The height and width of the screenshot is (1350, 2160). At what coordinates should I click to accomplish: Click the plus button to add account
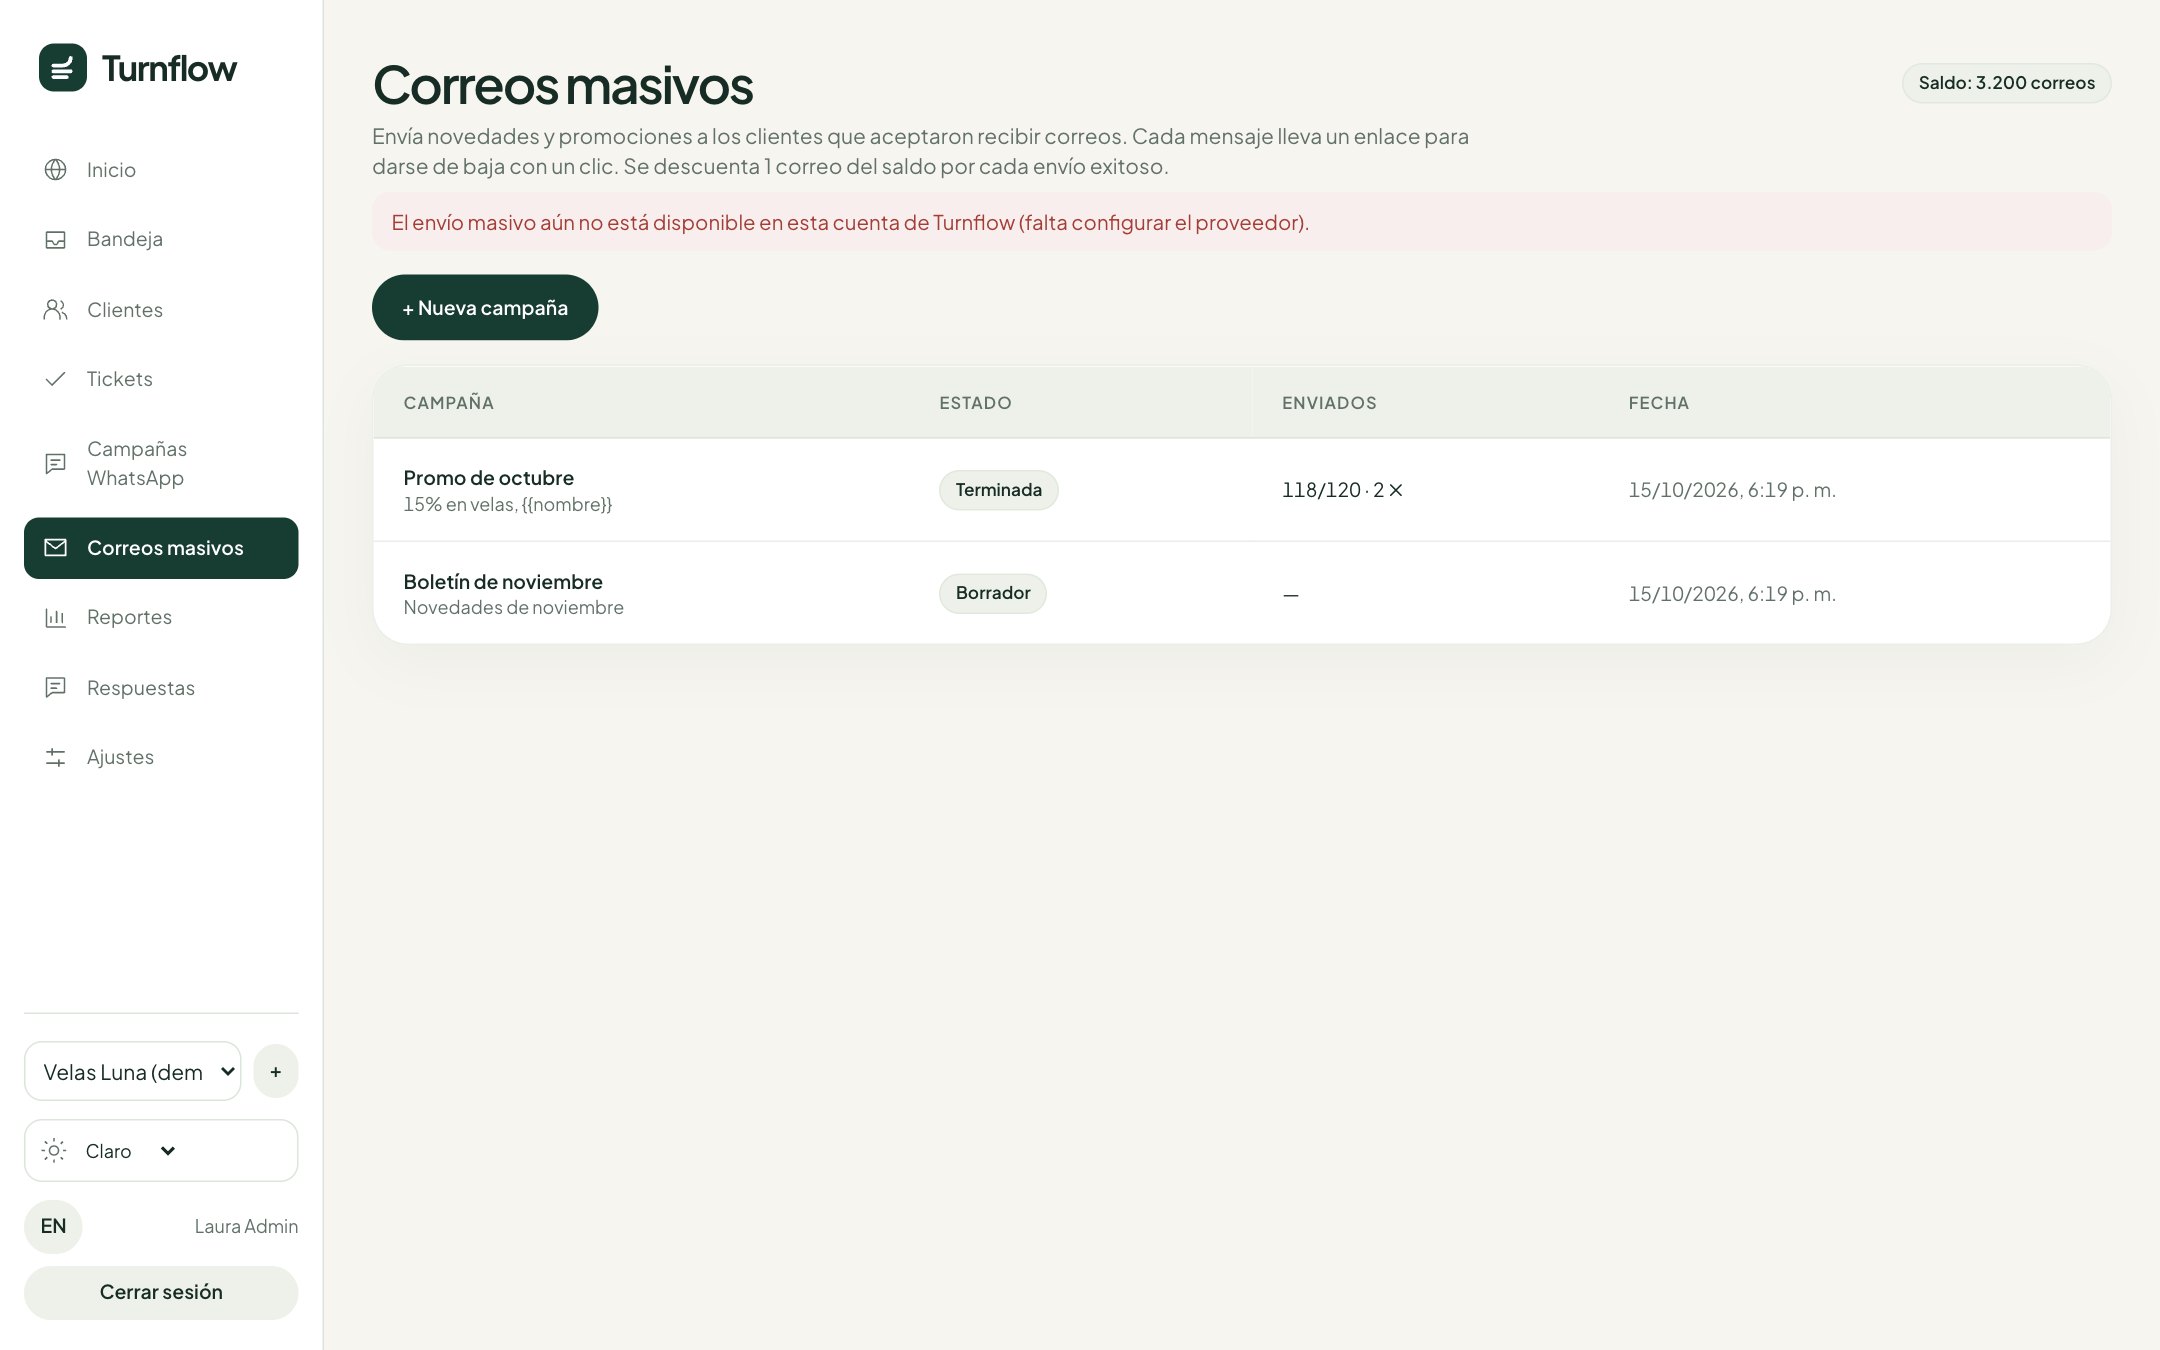pos(276,1072)
